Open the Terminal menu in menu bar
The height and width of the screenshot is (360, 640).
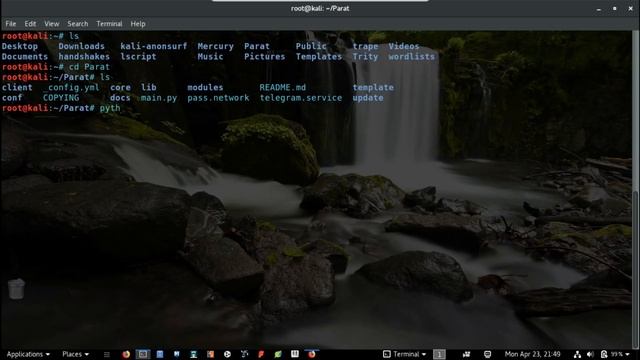click(x=109, y=24)
